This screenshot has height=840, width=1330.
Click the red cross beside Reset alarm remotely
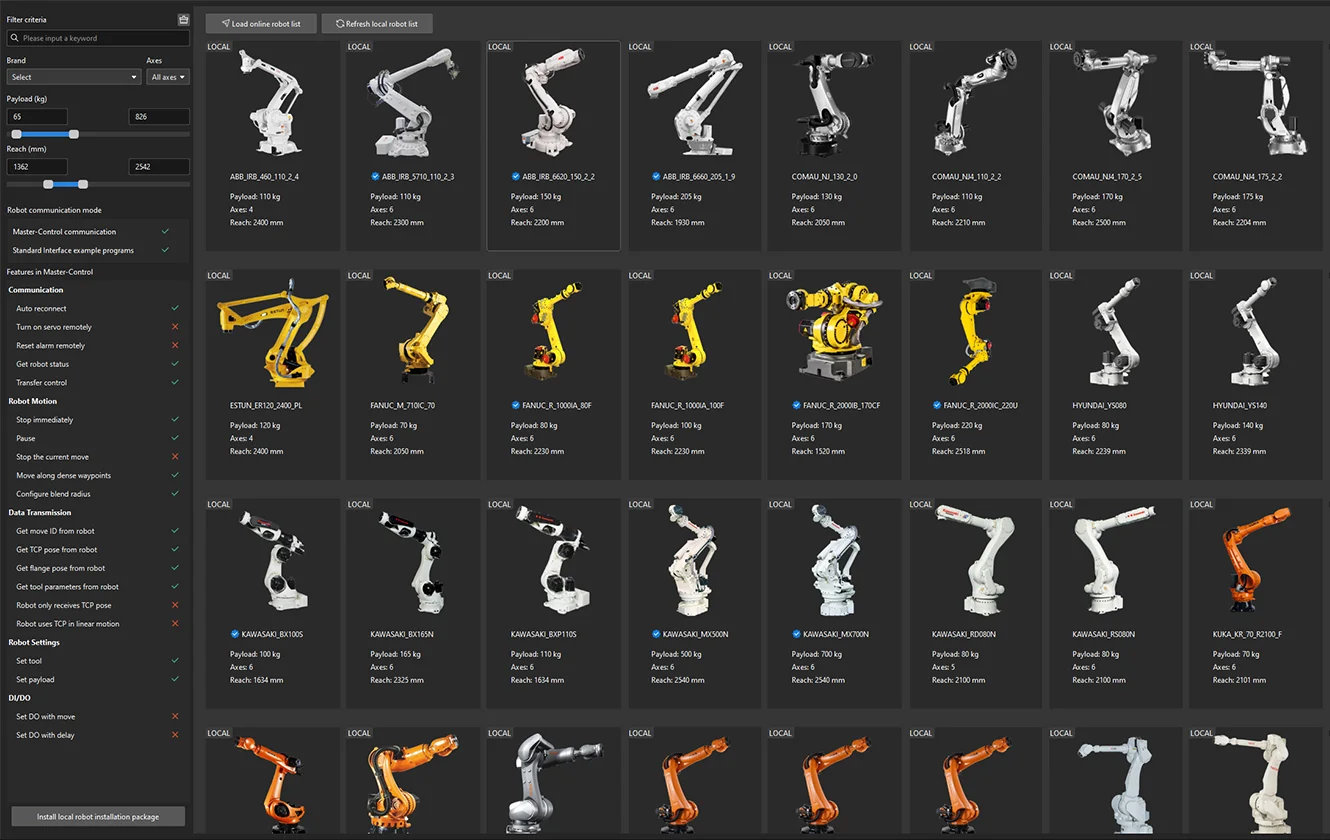[x=175, y=345]
